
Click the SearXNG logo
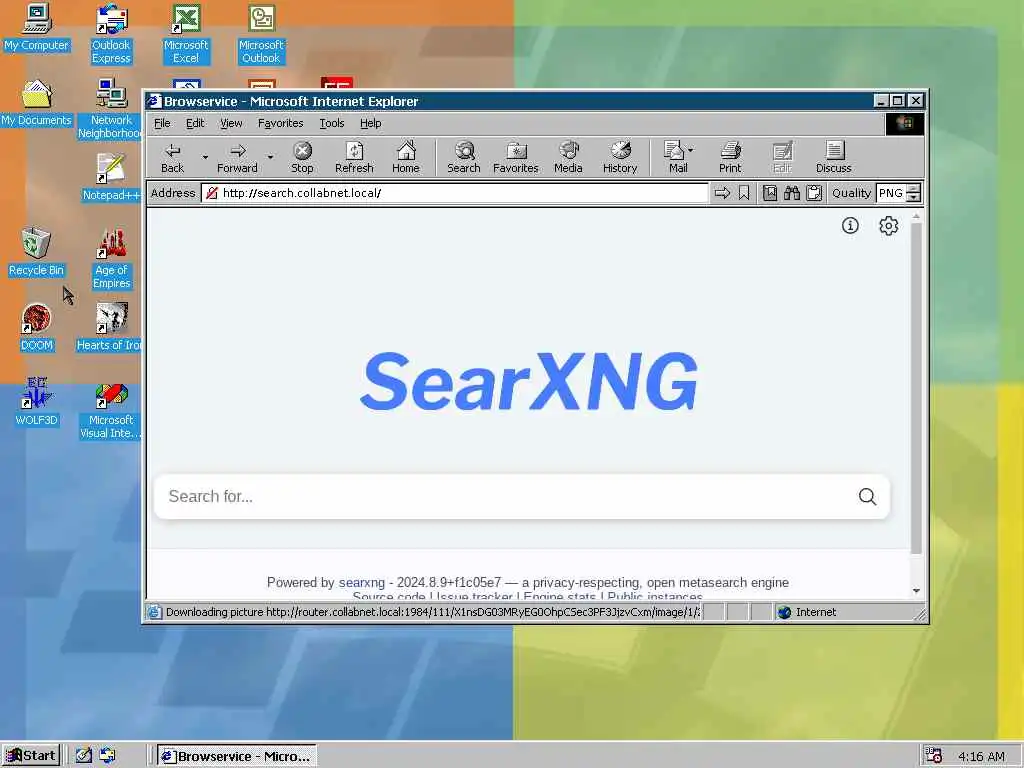528,382
